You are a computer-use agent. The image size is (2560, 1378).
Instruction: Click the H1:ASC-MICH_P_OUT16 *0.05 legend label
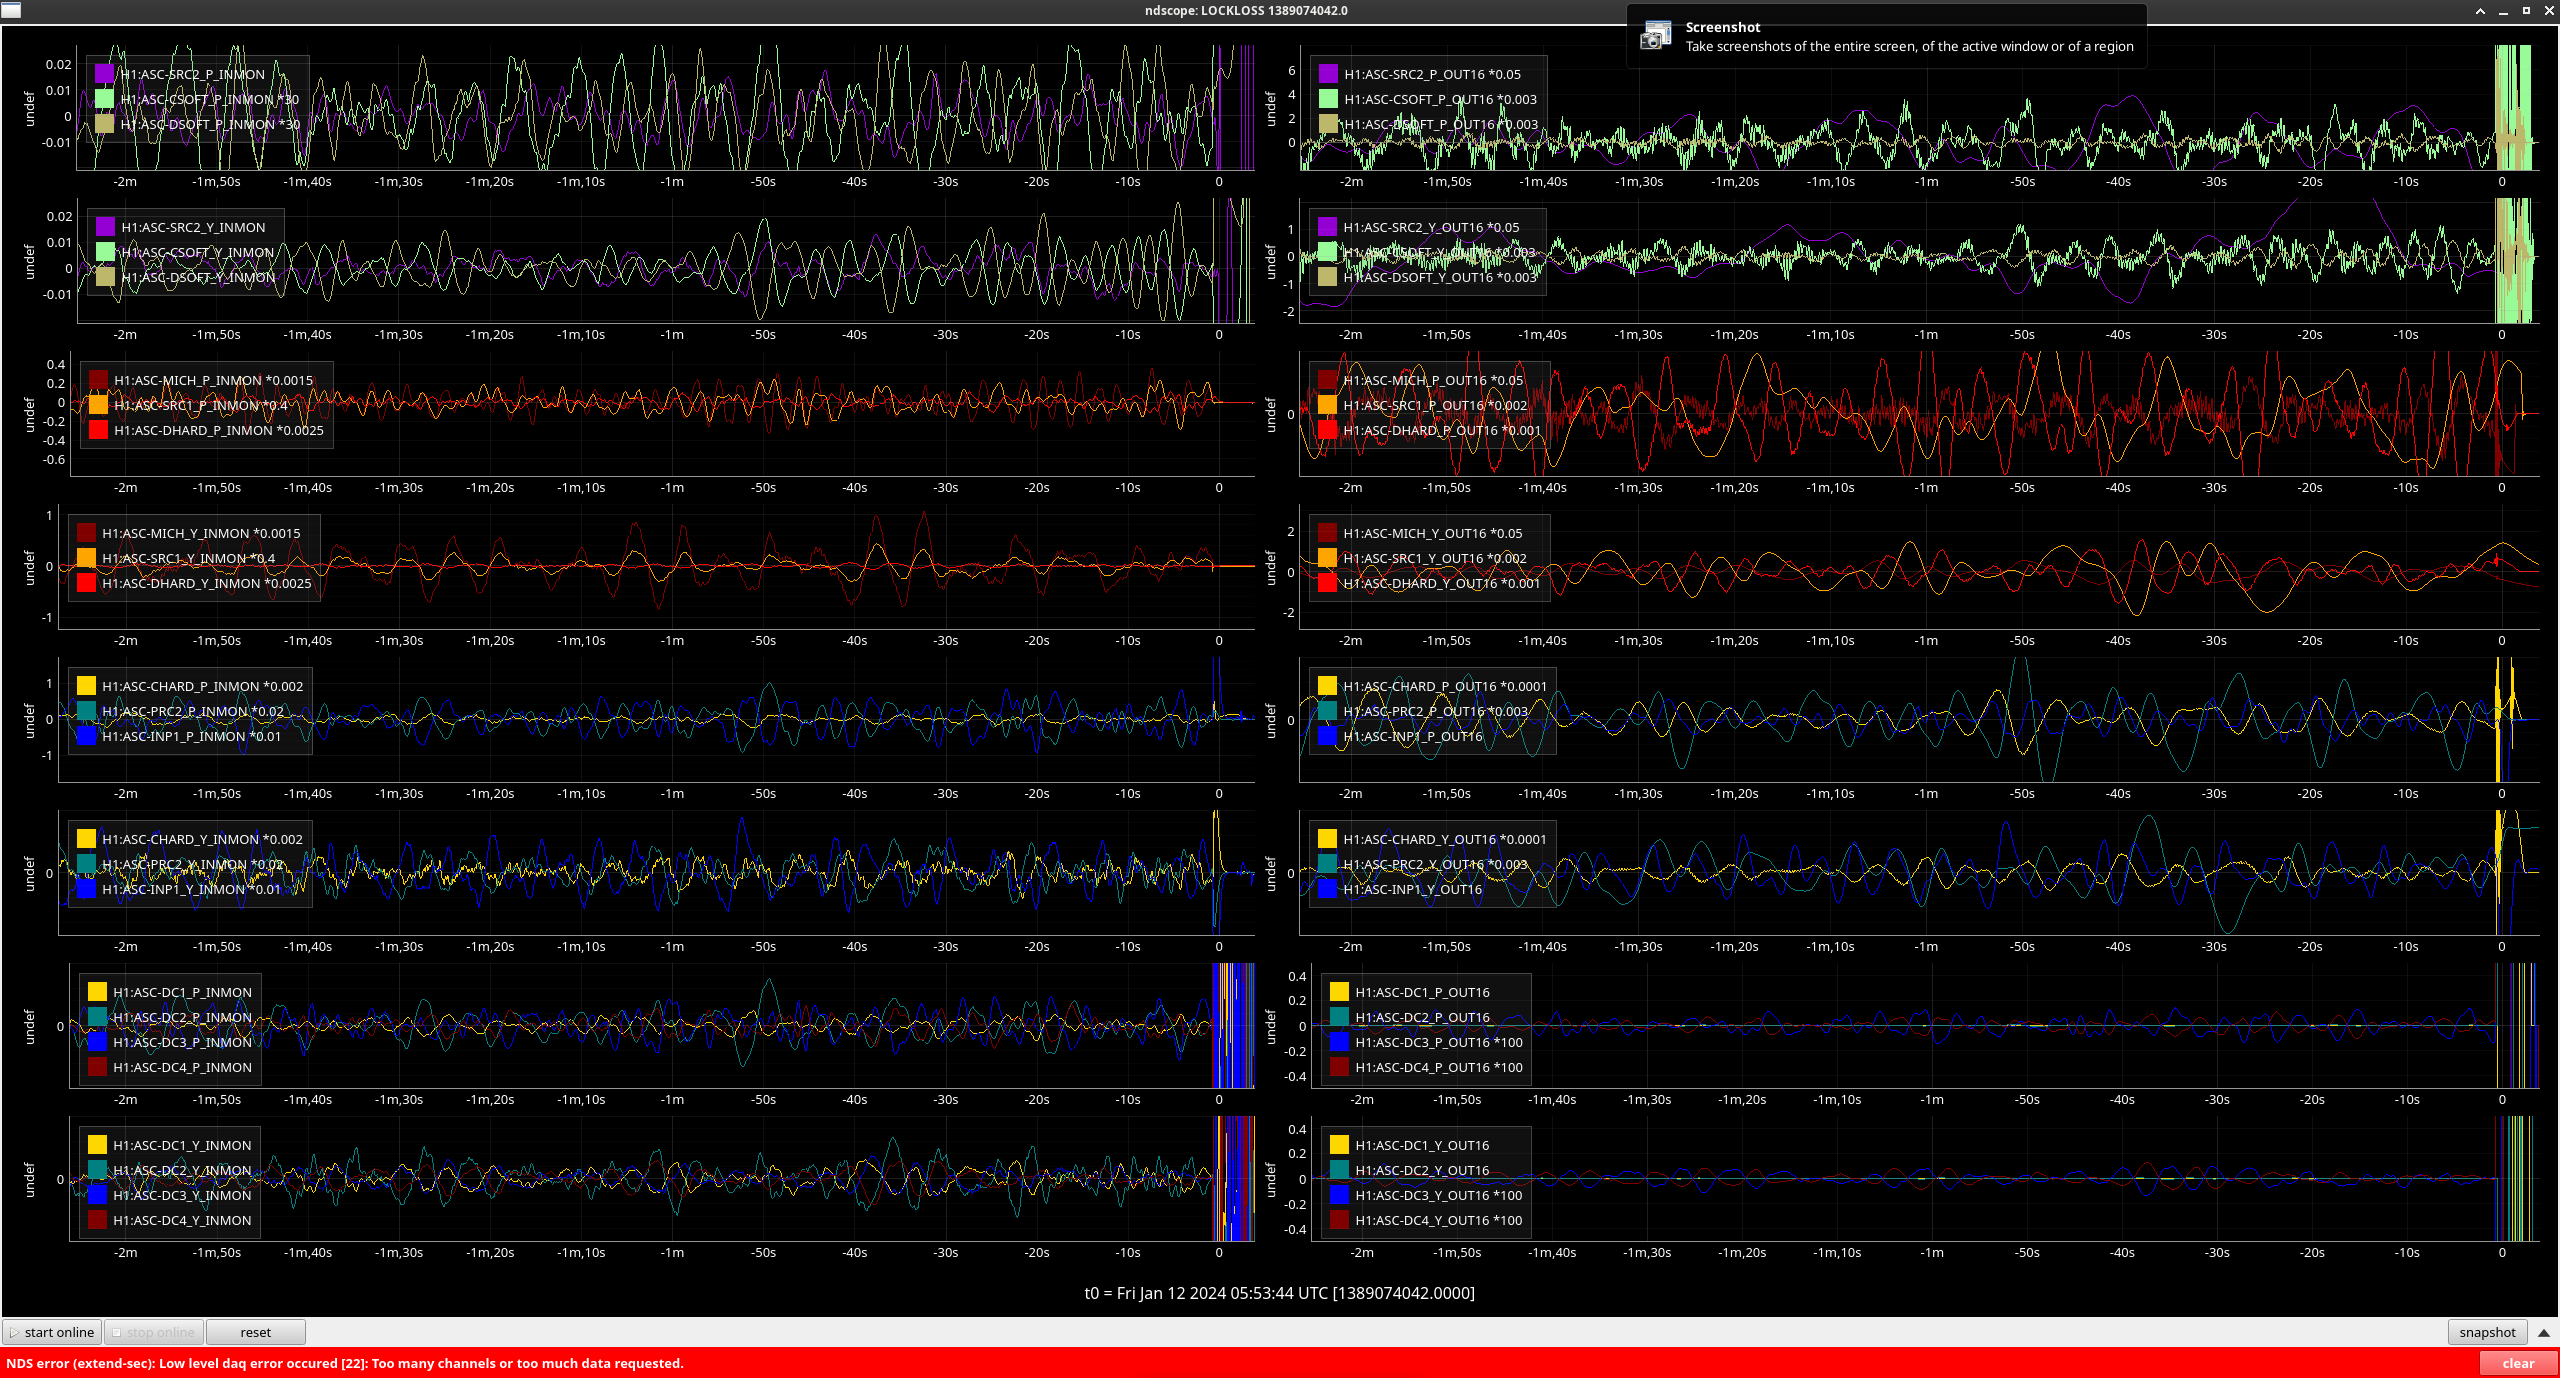[1433, 381]
